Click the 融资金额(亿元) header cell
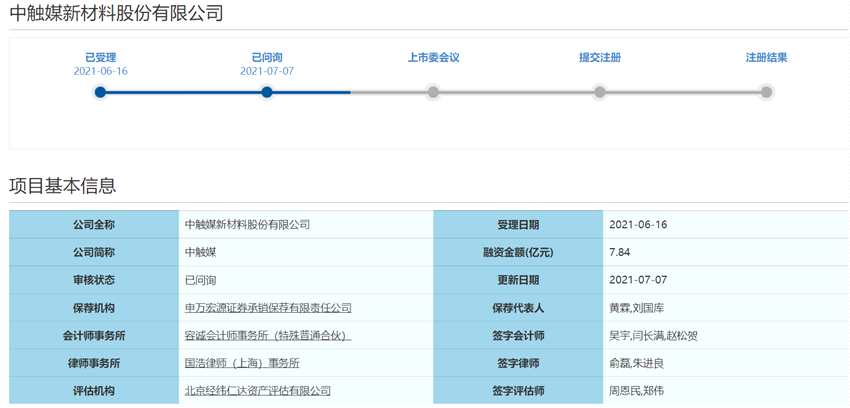Image resolution: width=850 pixels, height=408 pixels. (x=518, y=252)
